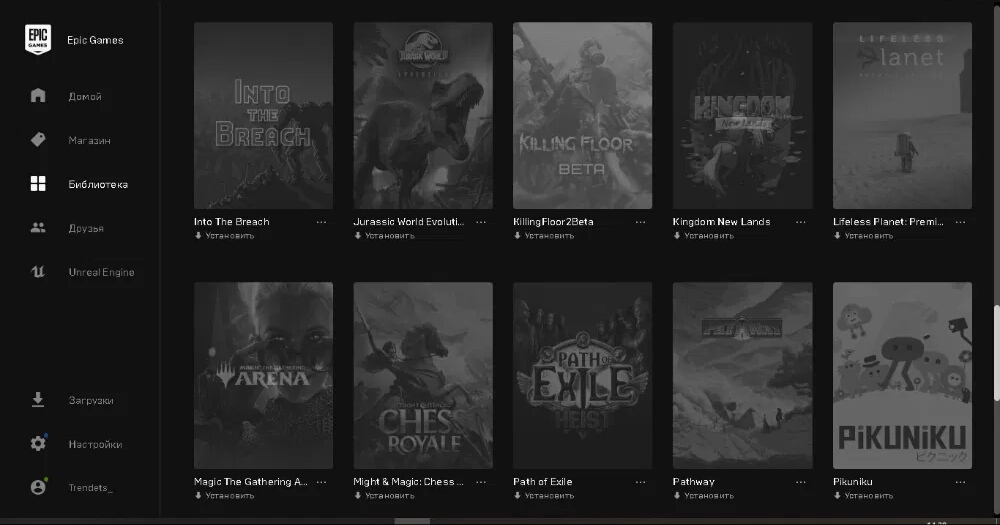Click install arrow icon under Lifeless Planet

pyautogui.click(x=837, y=235)
